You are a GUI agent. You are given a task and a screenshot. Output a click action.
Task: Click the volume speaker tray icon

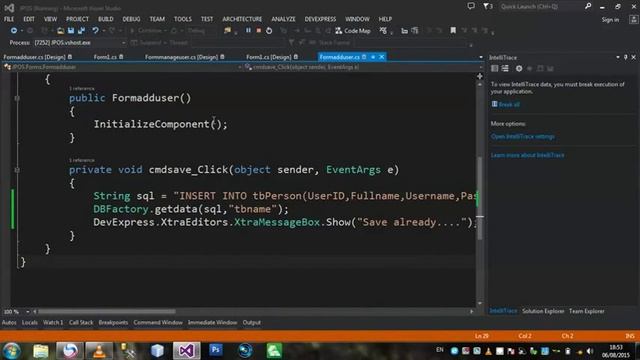pos(590,351)
